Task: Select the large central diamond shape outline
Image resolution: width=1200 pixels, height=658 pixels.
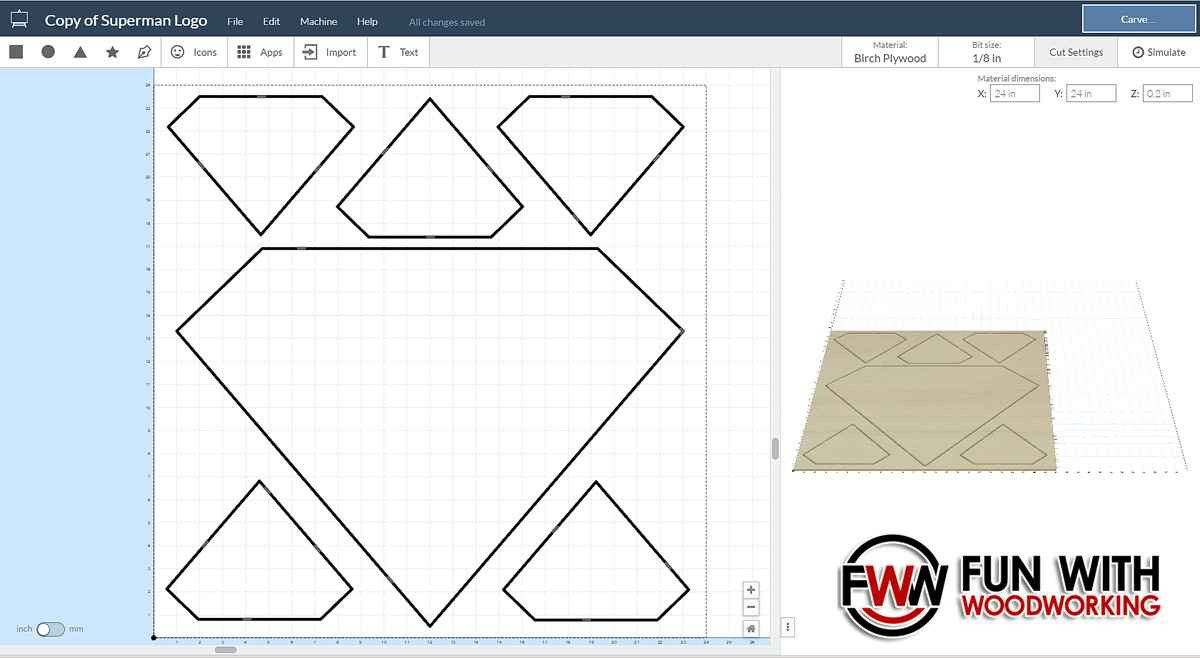Action: (x=430, y=437)
